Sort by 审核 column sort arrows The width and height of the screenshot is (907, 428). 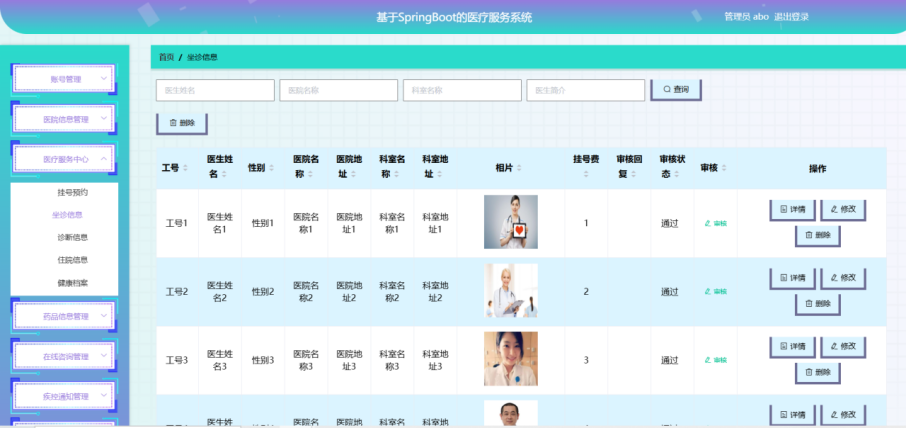click(724, 168)
